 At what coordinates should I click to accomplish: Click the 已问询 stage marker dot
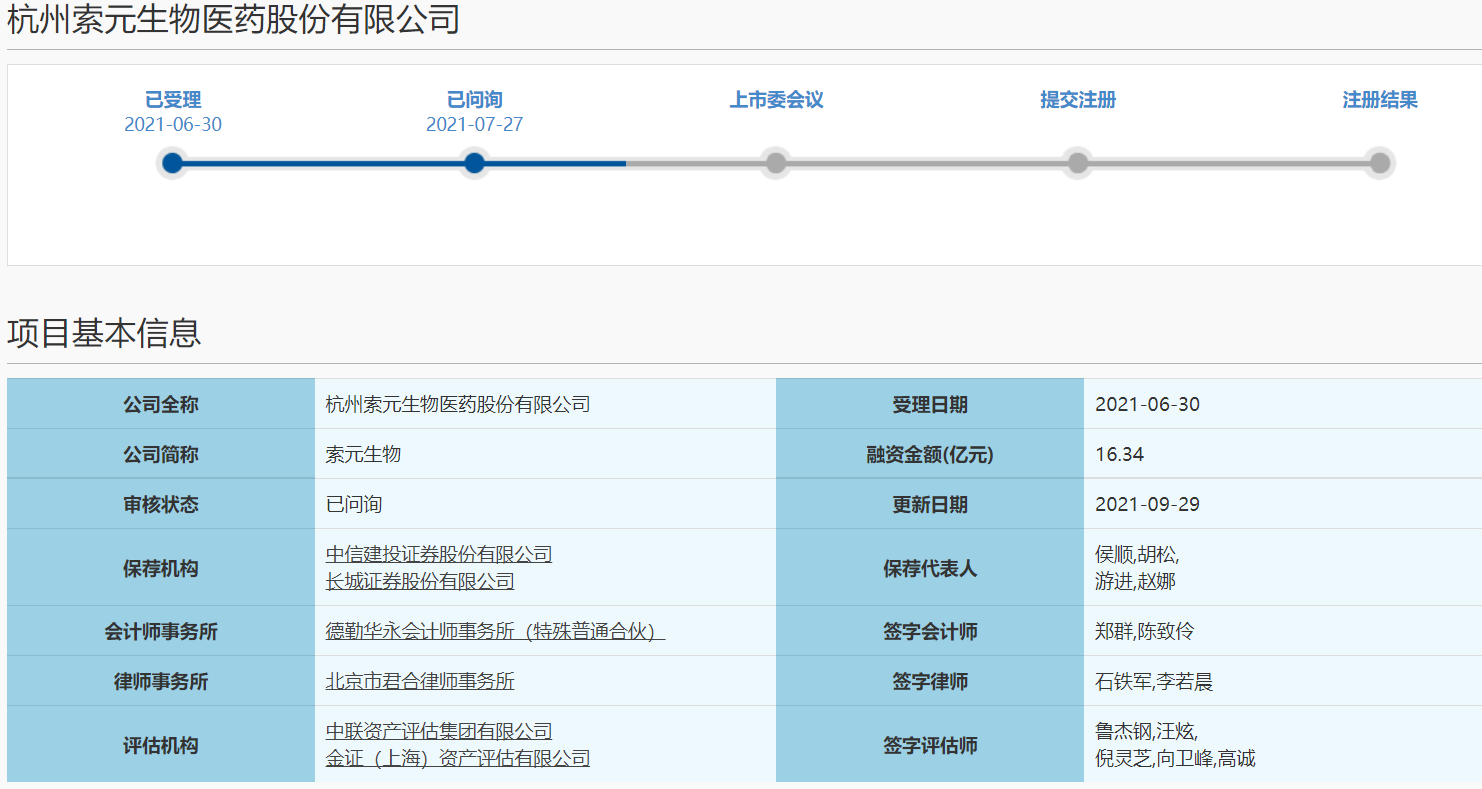click(475, 163)
